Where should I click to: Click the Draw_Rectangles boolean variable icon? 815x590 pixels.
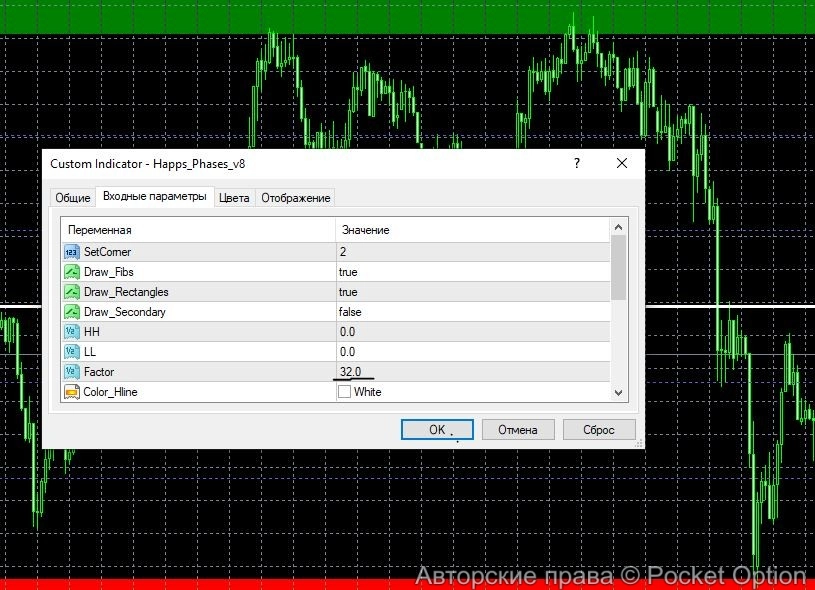[x=72, y=292]
